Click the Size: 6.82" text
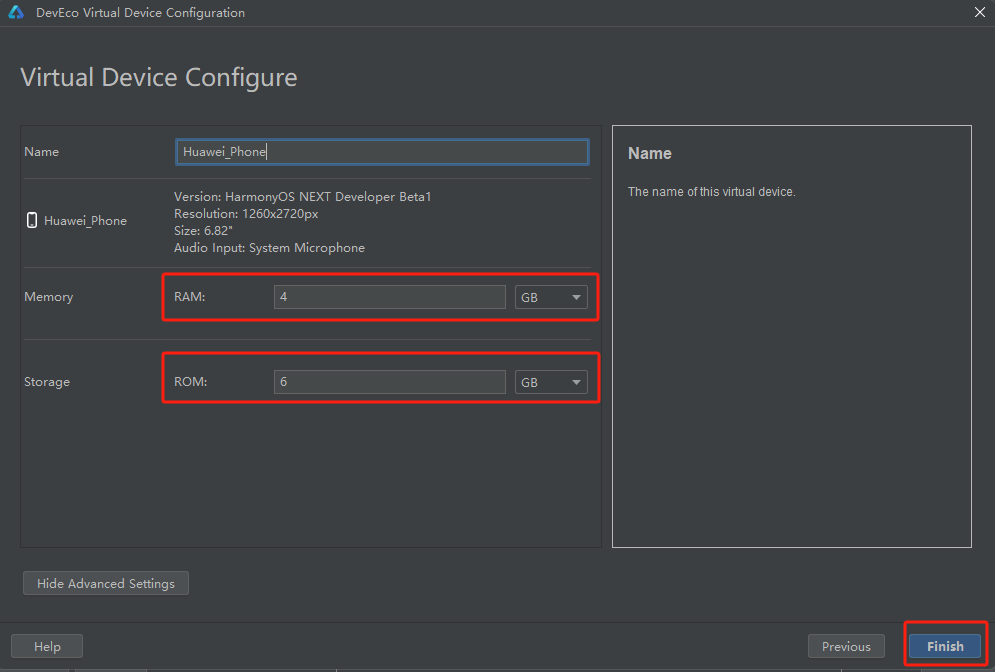 203,230
